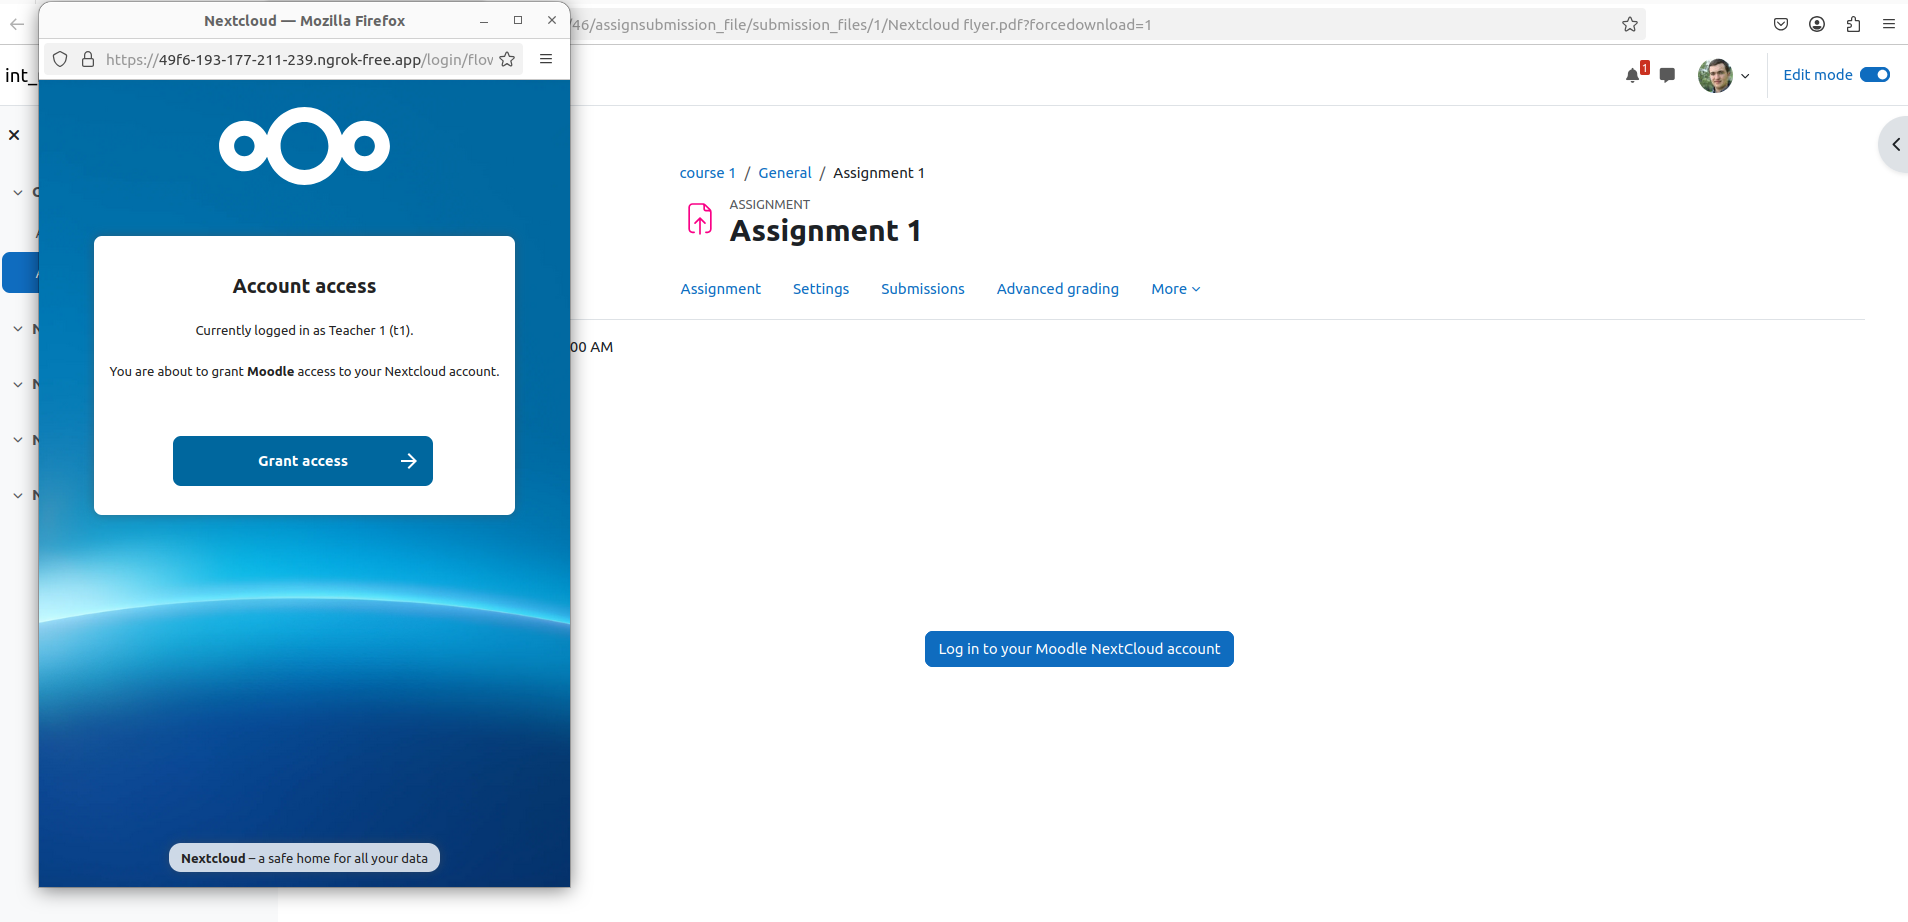The height and width of the screenshot is (922, 1908).
Task: Click the Assignment 1 breadcrumb text
Action: [x=879, y=173]
